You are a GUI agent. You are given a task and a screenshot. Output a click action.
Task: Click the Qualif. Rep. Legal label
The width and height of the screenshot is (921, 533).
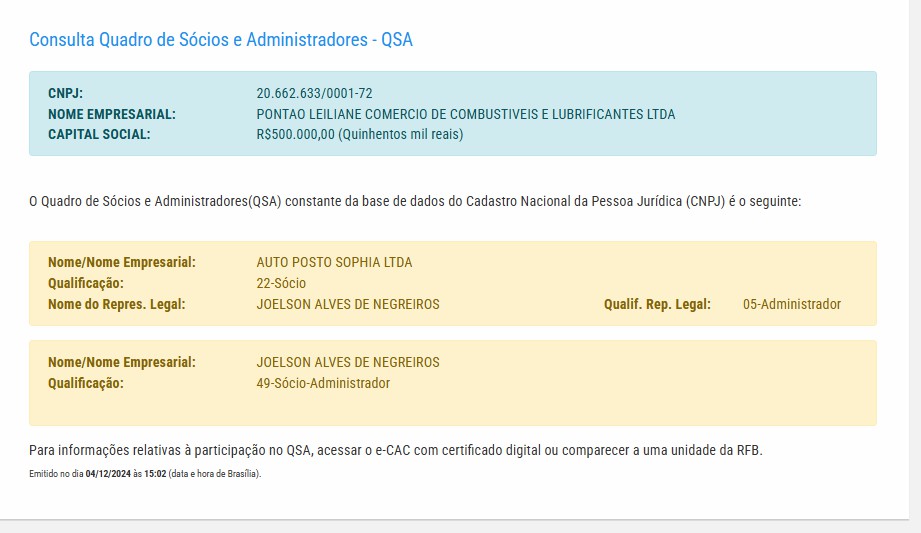(x=657, y=304)
